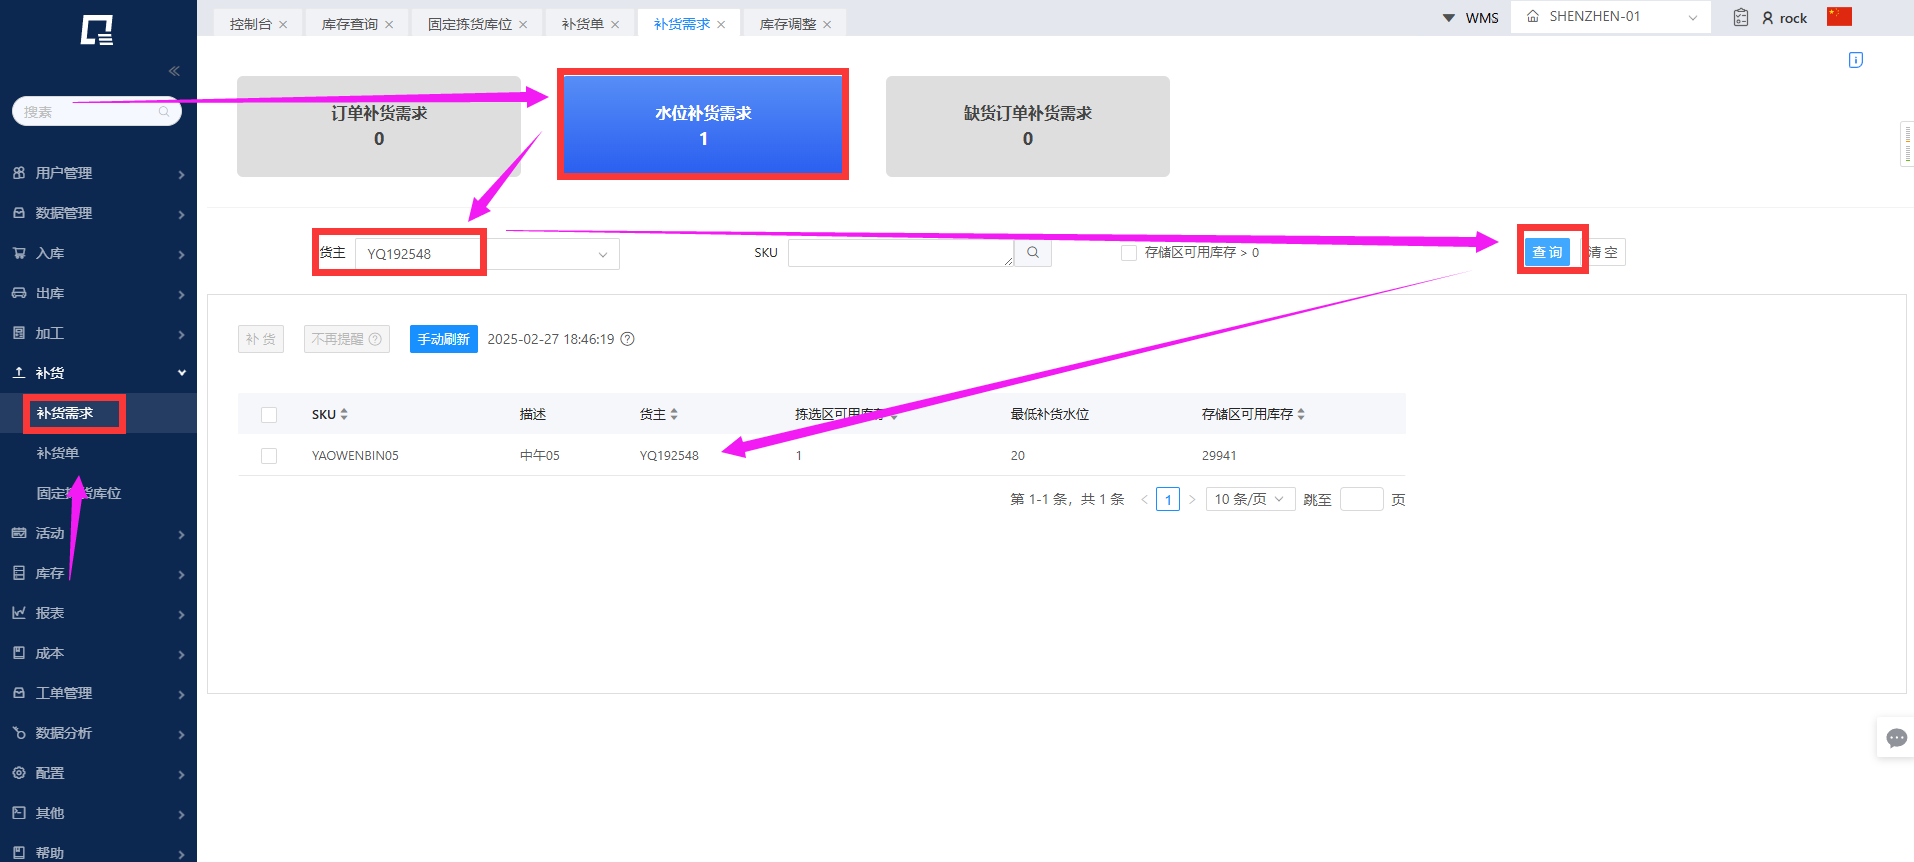
Task: Close the 库存调整 tab
Action: tap(827, 24)
